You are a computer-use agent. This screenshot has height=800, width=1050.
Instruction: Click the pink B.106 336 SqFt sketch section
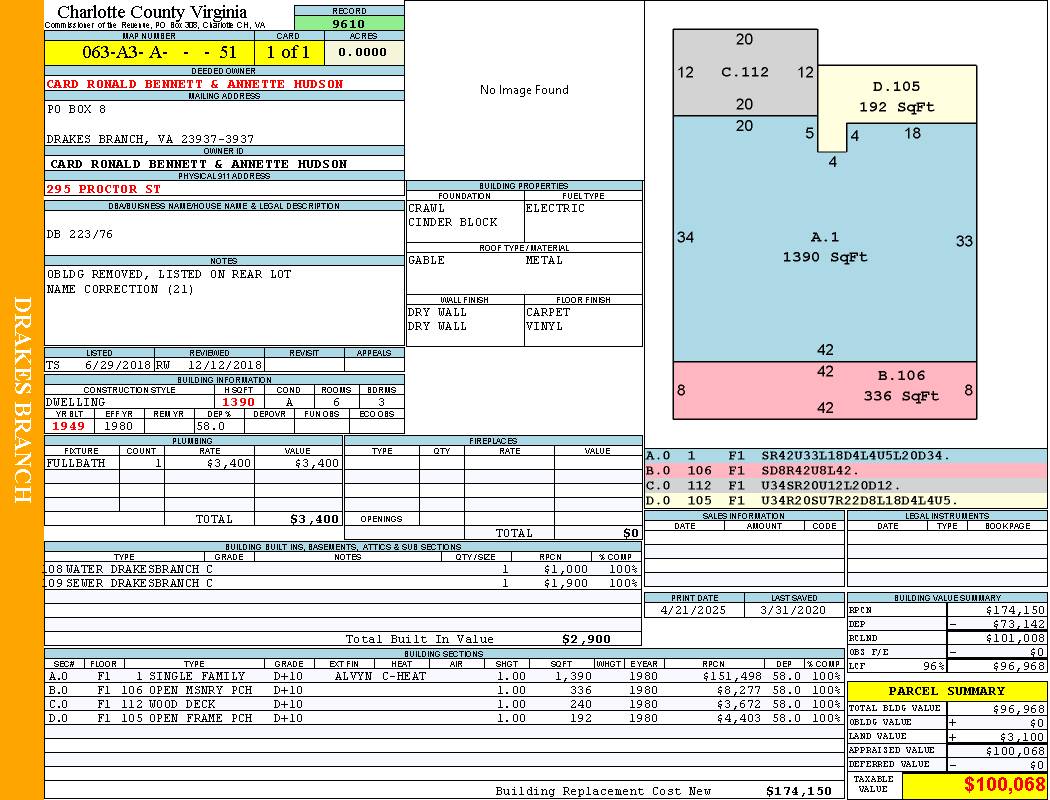[x=824, y=389]
